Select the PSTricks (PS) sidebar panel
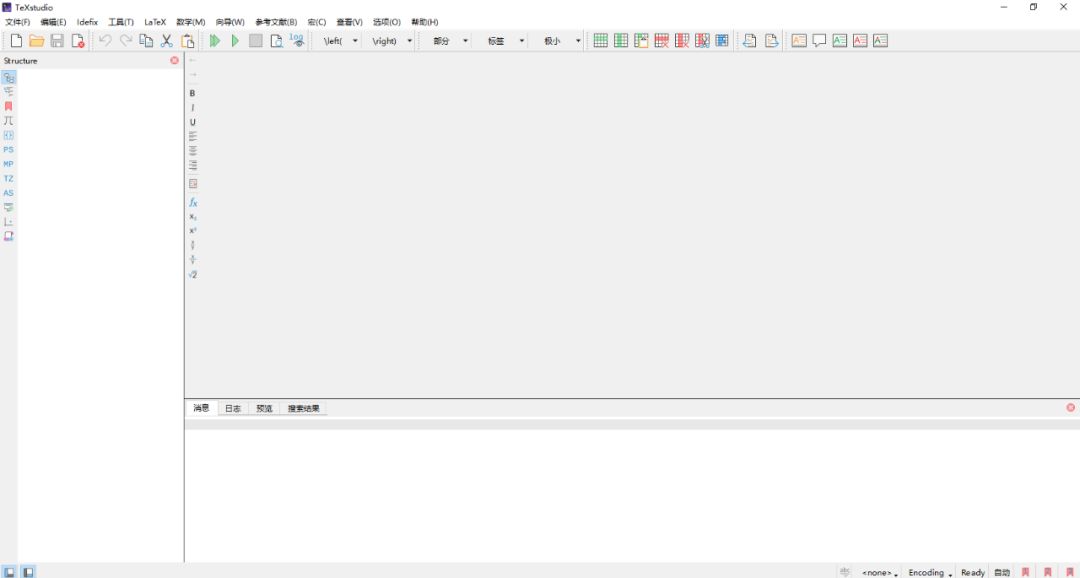Screen dimensions: 1080x578 tap(9, 150)
